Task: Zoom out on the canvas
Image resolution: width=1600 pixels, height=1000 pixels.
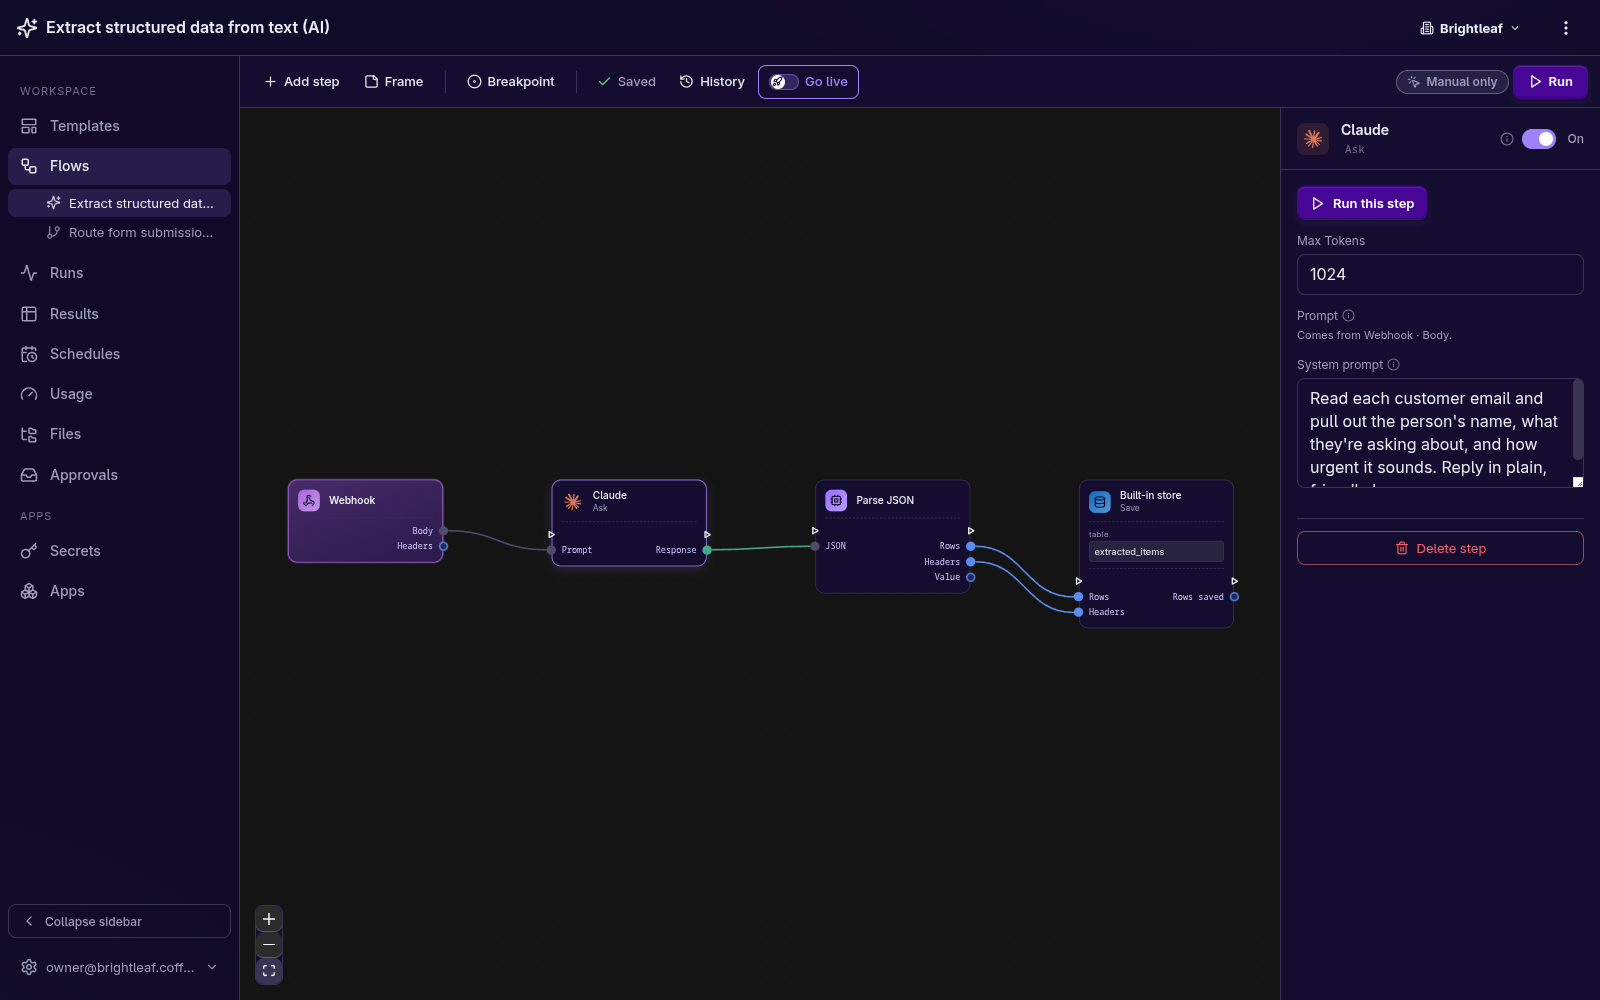Action: (269, 945)
